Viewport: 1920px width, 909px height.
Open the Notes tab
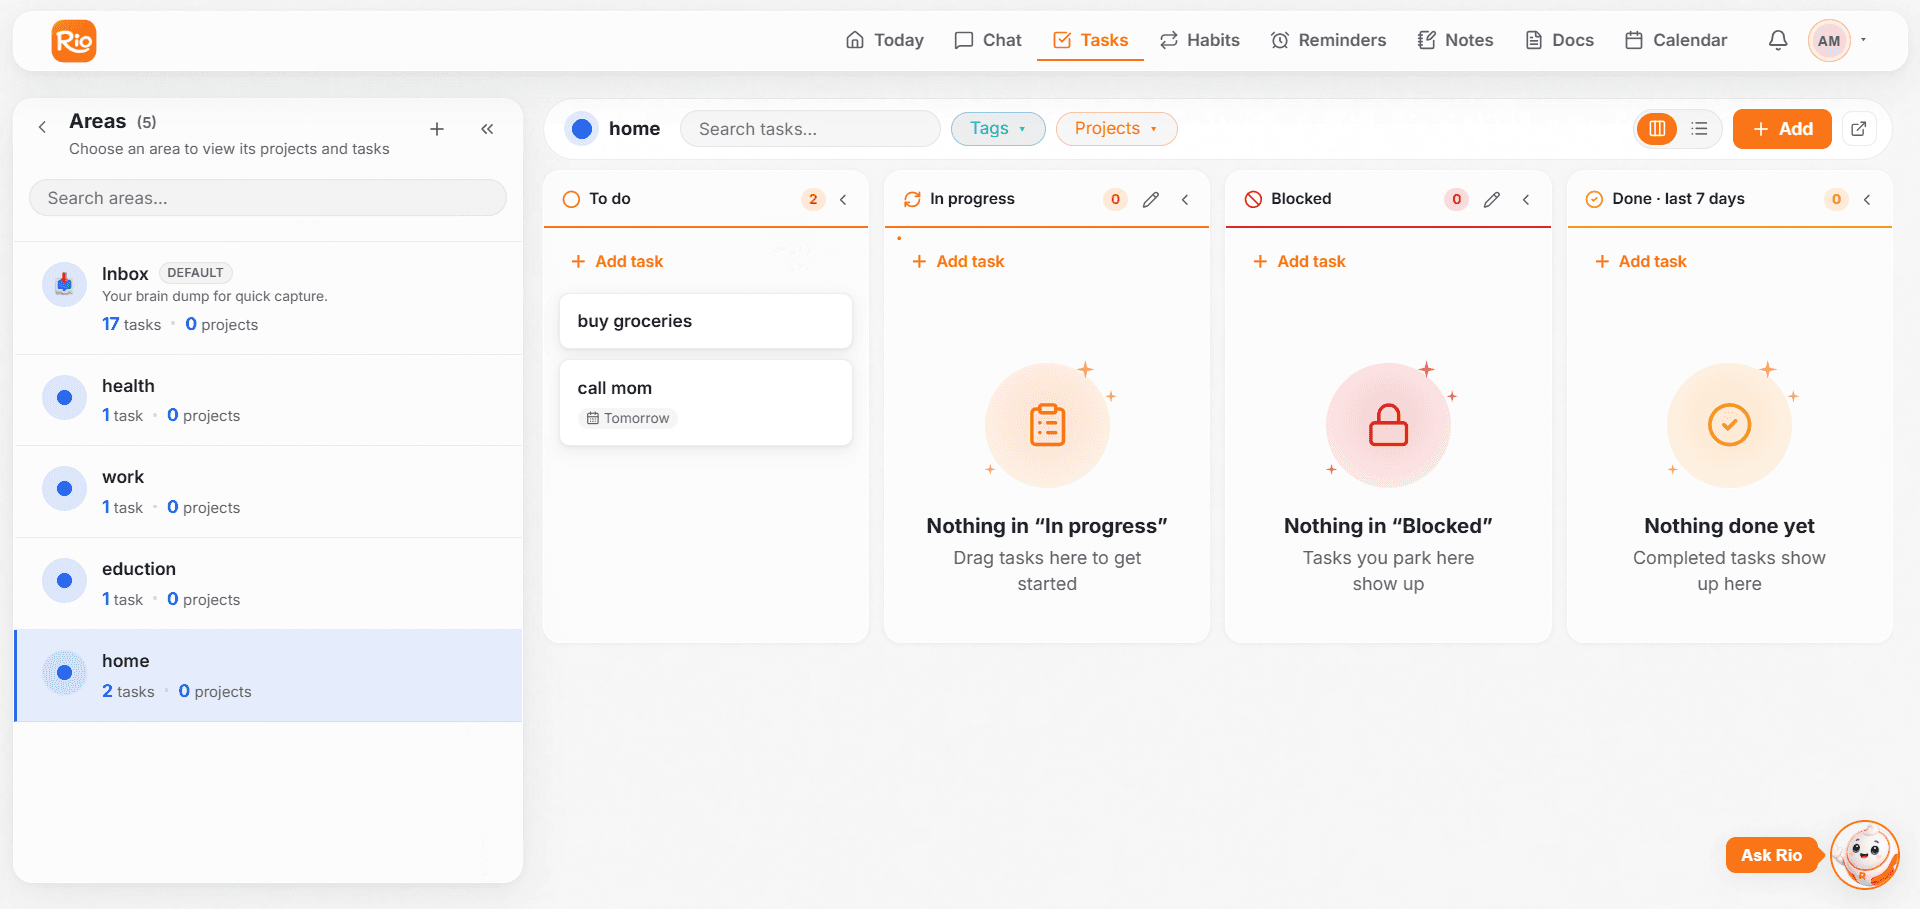tap(1455, 40)
